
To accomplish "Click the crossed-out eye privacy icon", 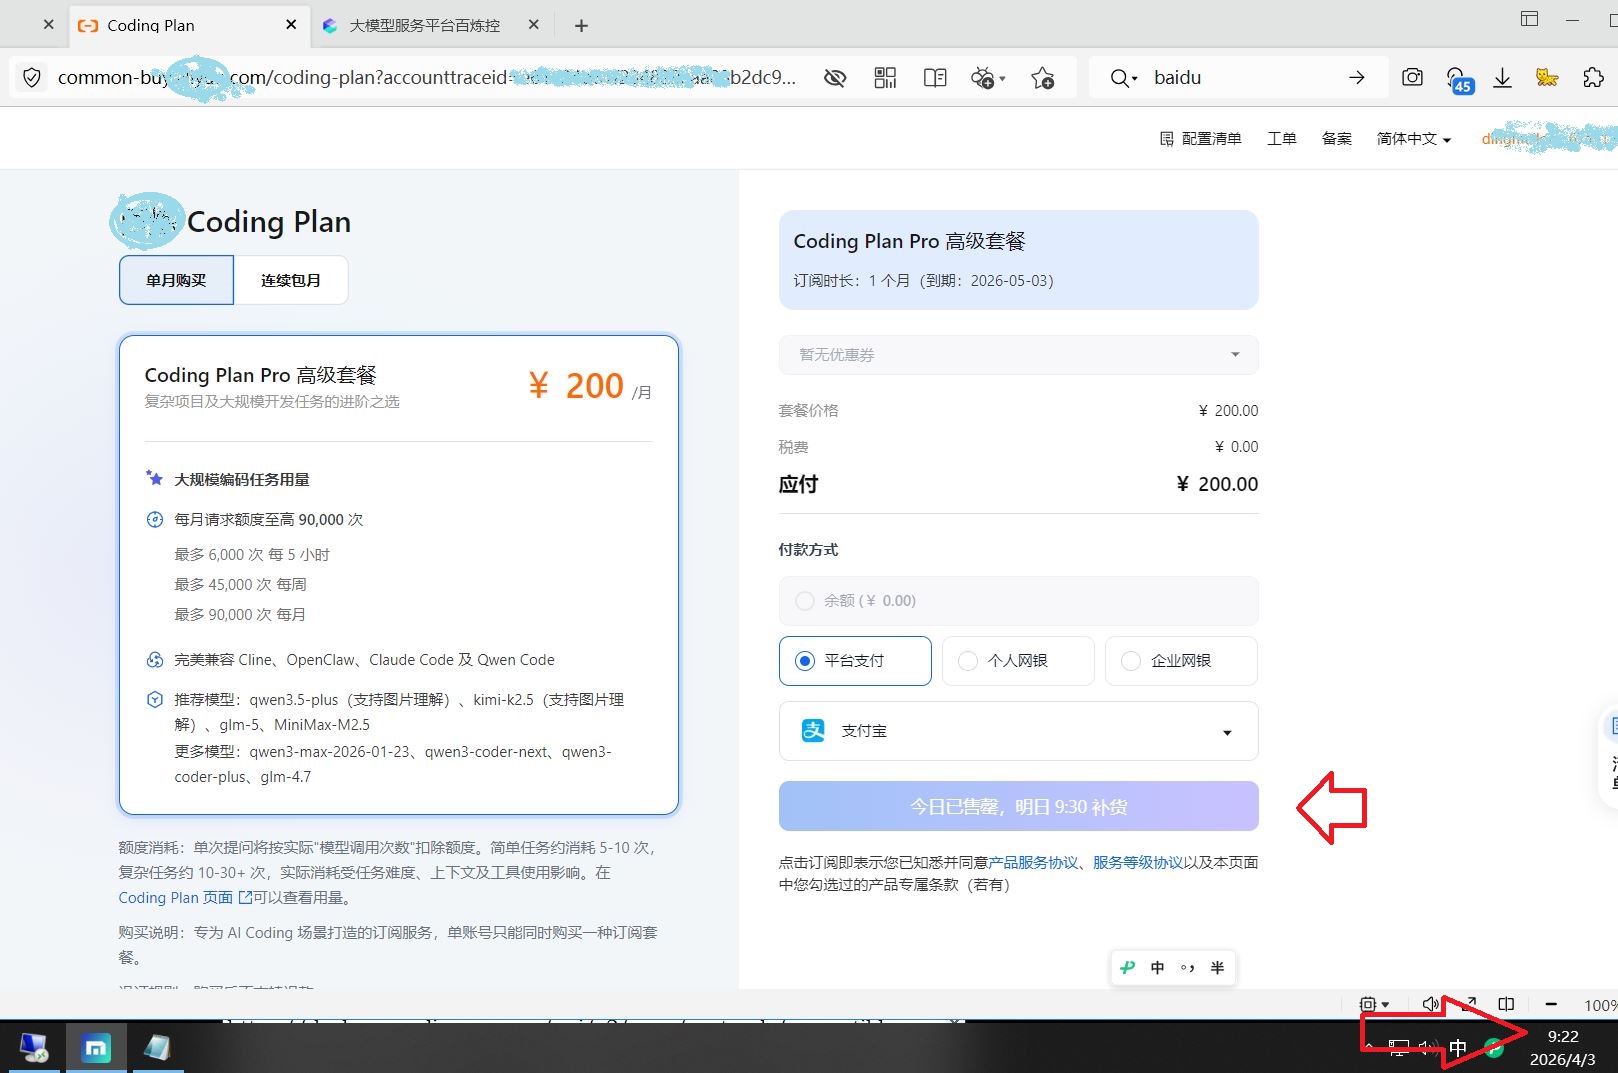I will (x=835, y=78).
